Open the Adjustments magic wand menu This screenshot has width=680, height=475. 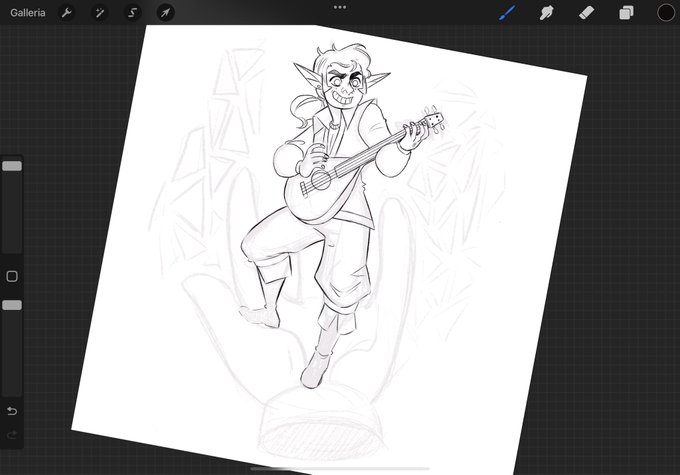click(x=99, y=13)
